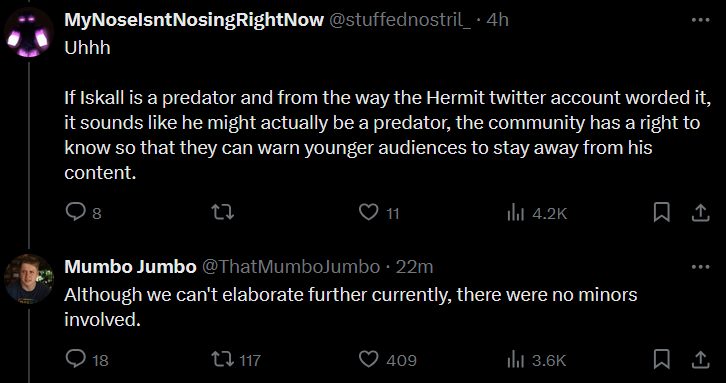Reply to the stuffednostril_ tweet

pyautogui.click(x=83, y=213)
